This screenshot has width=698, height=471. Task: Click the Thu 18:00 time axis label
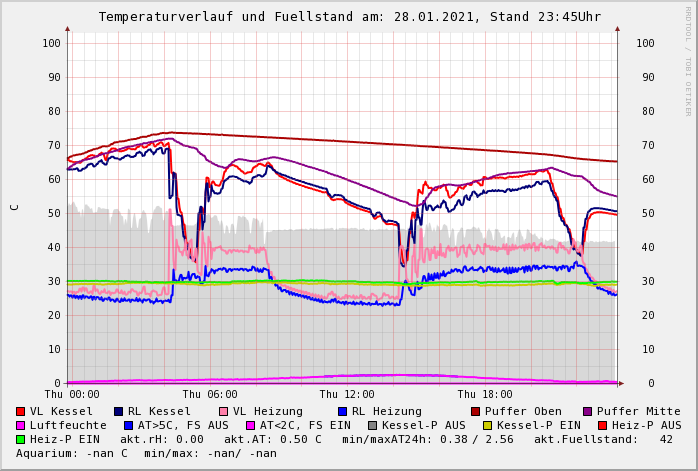[484, 395]
